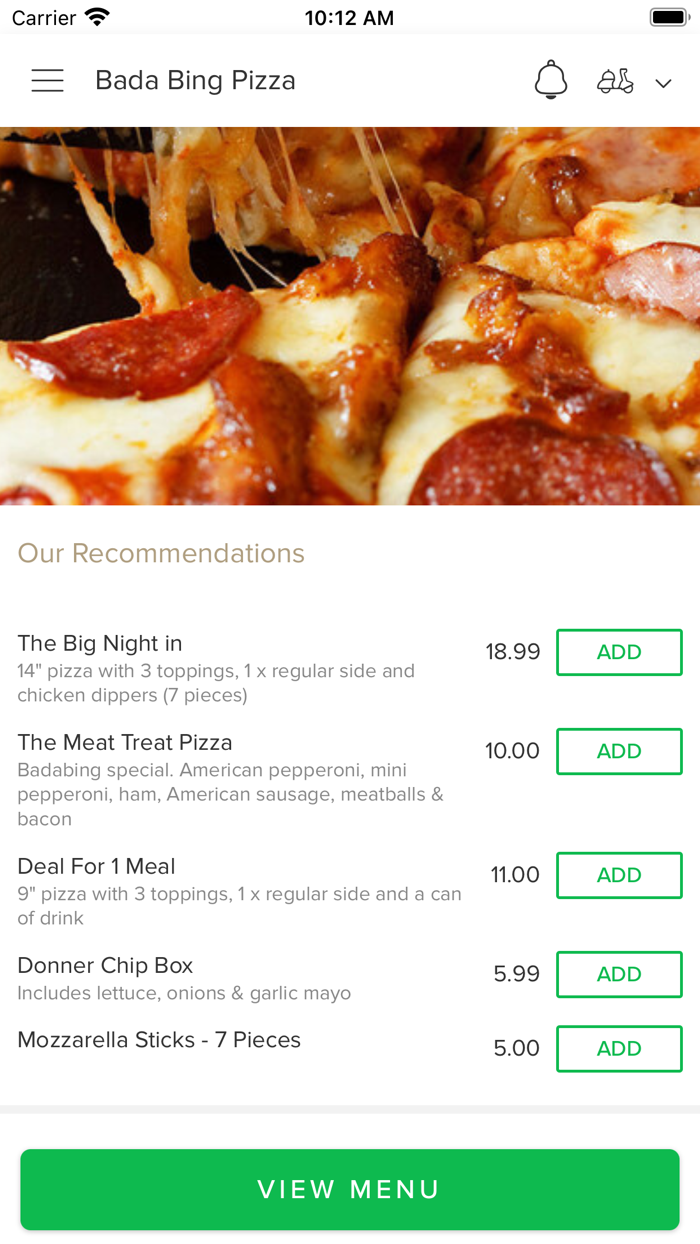The height and width of the screenshot is (1244, 700).
Task: Click the Bada Bing Pizza title
Action: 195,80
